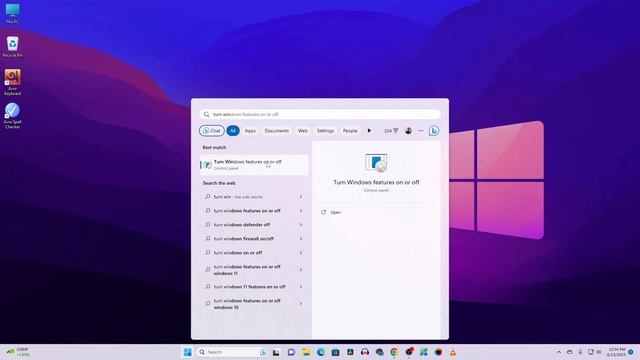Switch to the Web filter tab
This screenshot has height=360, width=640.
coord(302,131)
